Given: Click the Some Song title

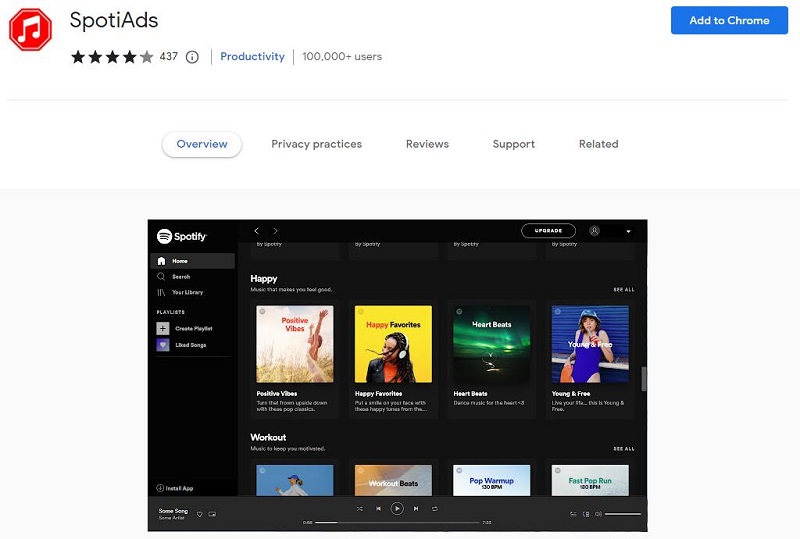Looking at the screenshot, I should click(173, 510).
